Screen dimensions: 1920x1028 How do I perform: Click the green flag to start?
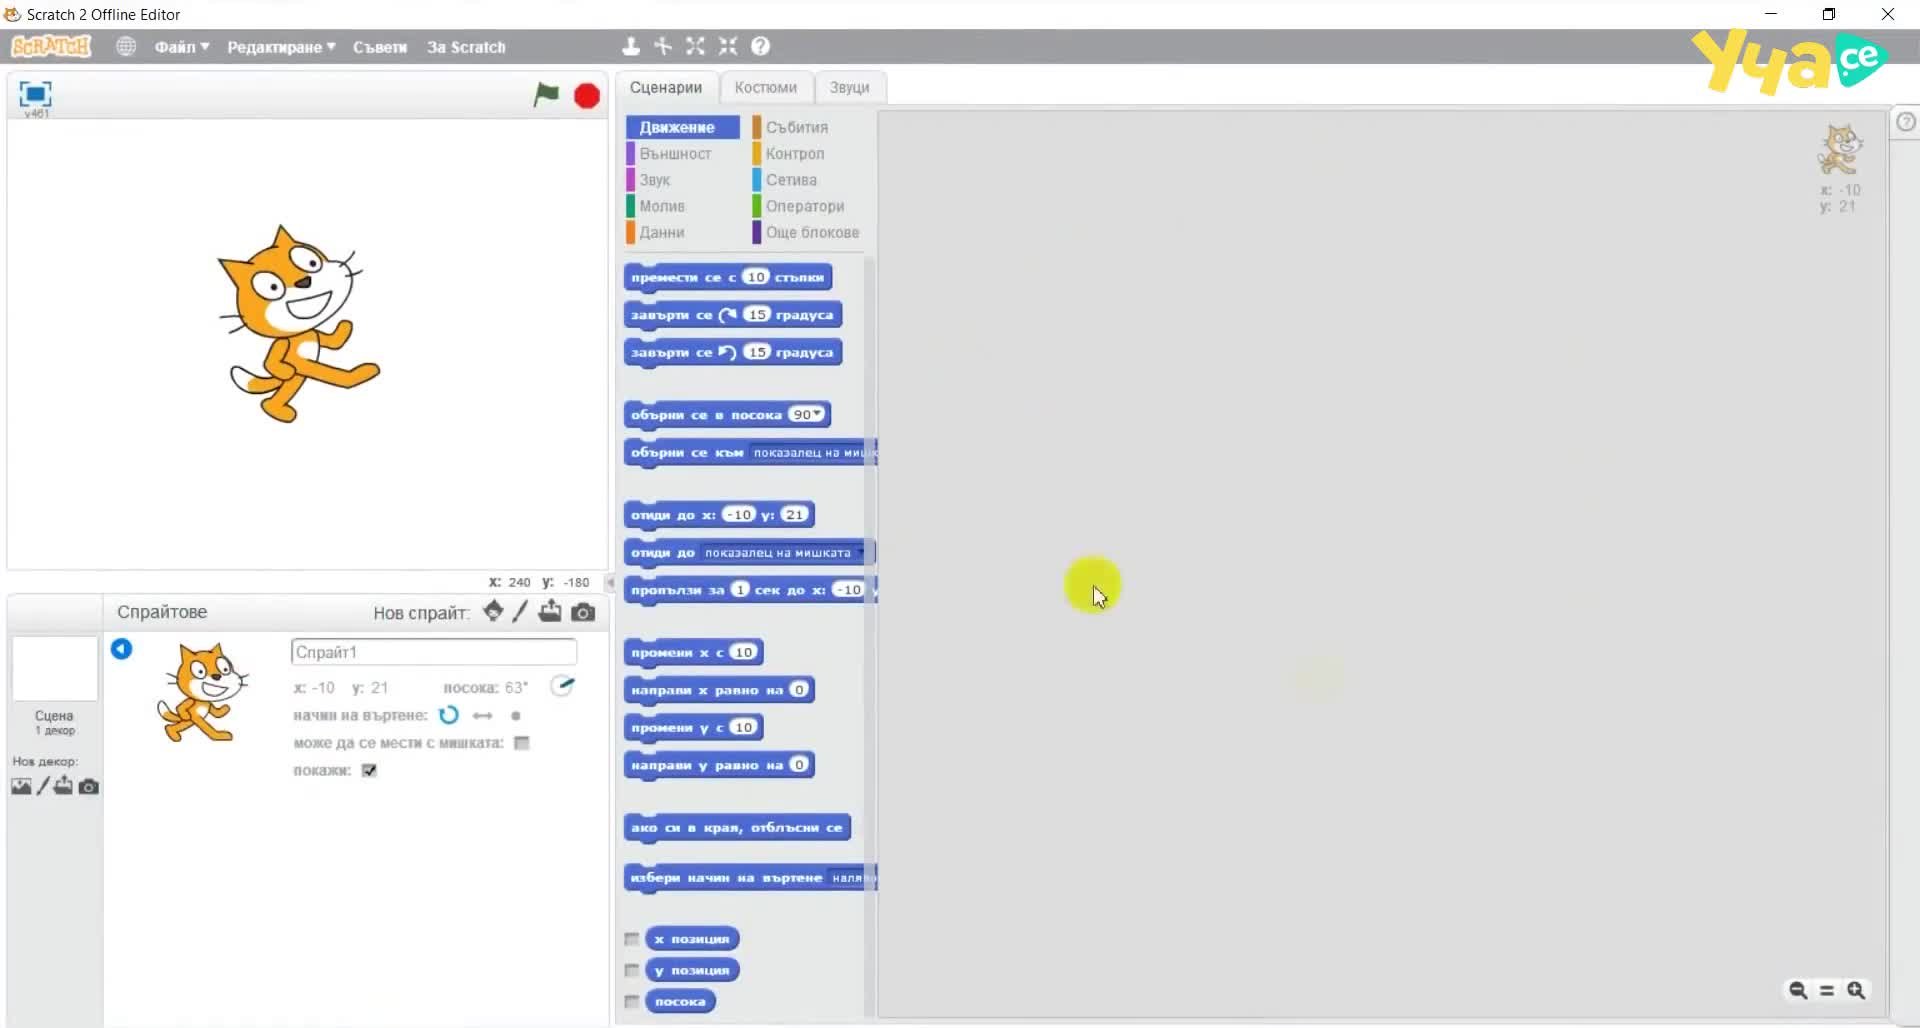pos(546,95)
